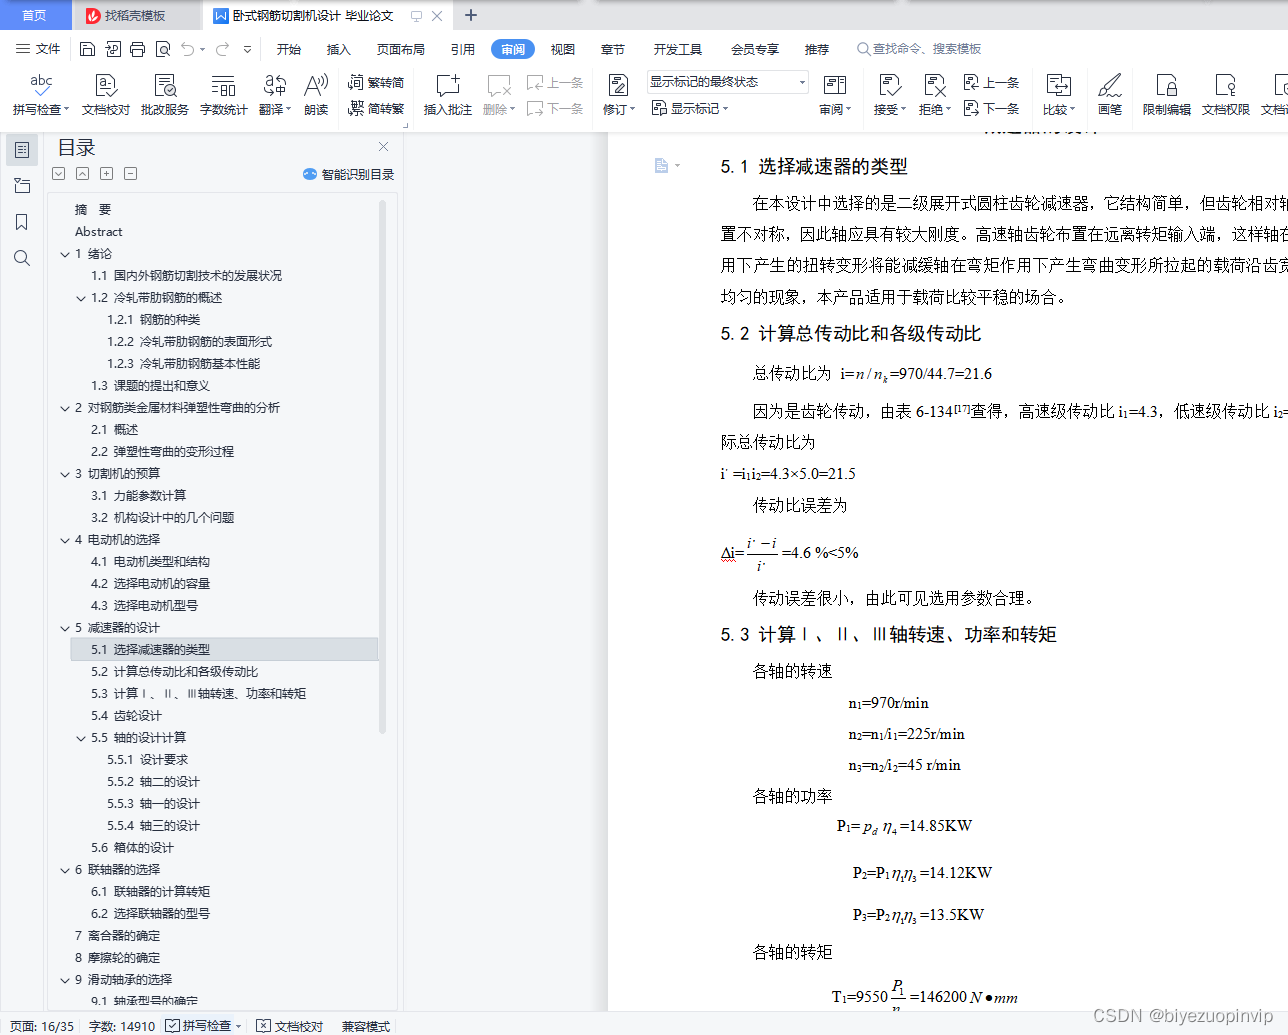Open the review pane (审阅) icon
This screenshot has width=1288, height=1035.
tap(835, 94)
